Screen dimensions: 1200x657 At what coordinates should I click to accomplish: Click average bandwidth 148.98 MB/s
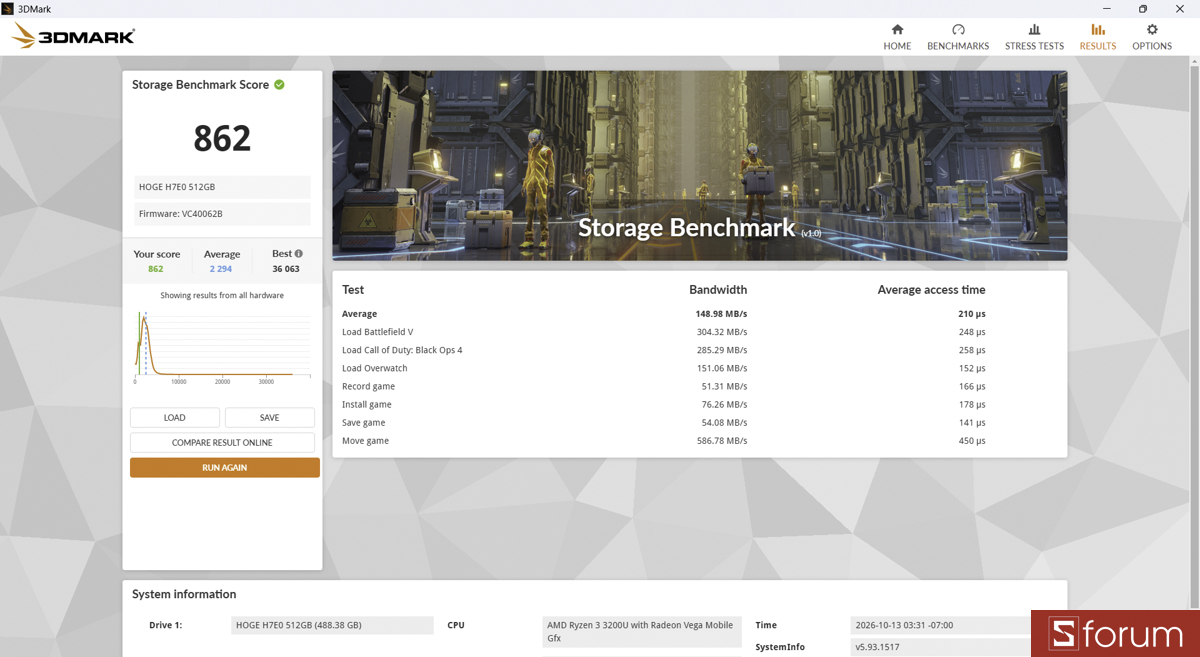point(722,314)
